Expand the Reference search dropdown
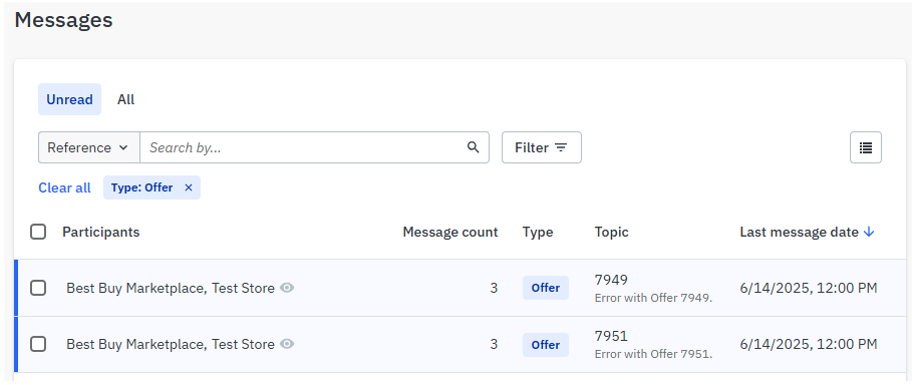Screen dimensions: 912x385 [x=89, y=148]
